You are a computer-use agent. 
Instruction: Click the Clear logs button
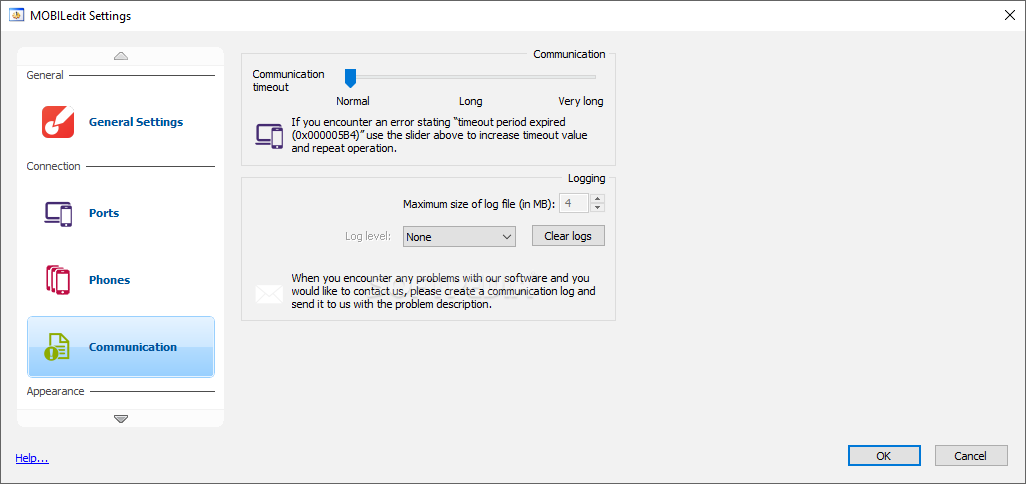tap(568, 236)
